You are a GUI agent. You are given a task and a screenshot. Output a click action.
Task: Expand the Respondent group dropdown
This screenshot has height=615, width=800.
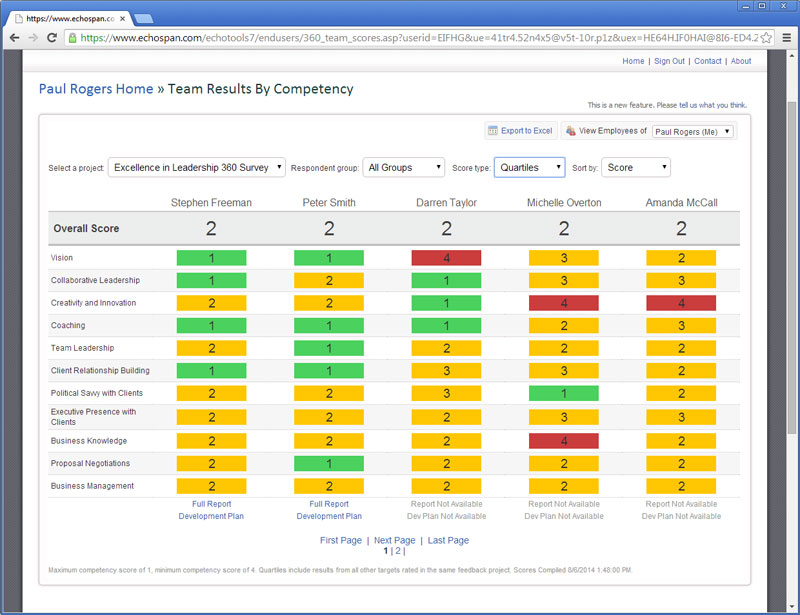coord(404,167)
